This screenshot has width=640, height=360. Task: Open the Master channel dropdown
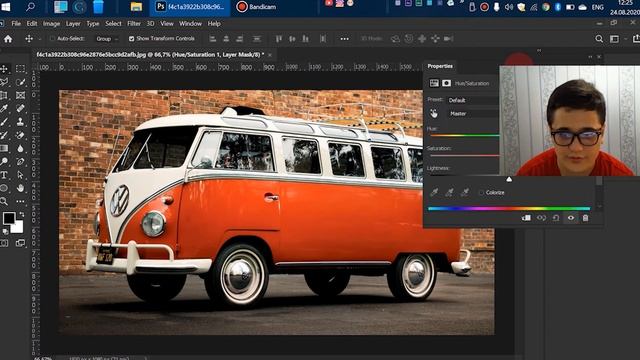473,113
